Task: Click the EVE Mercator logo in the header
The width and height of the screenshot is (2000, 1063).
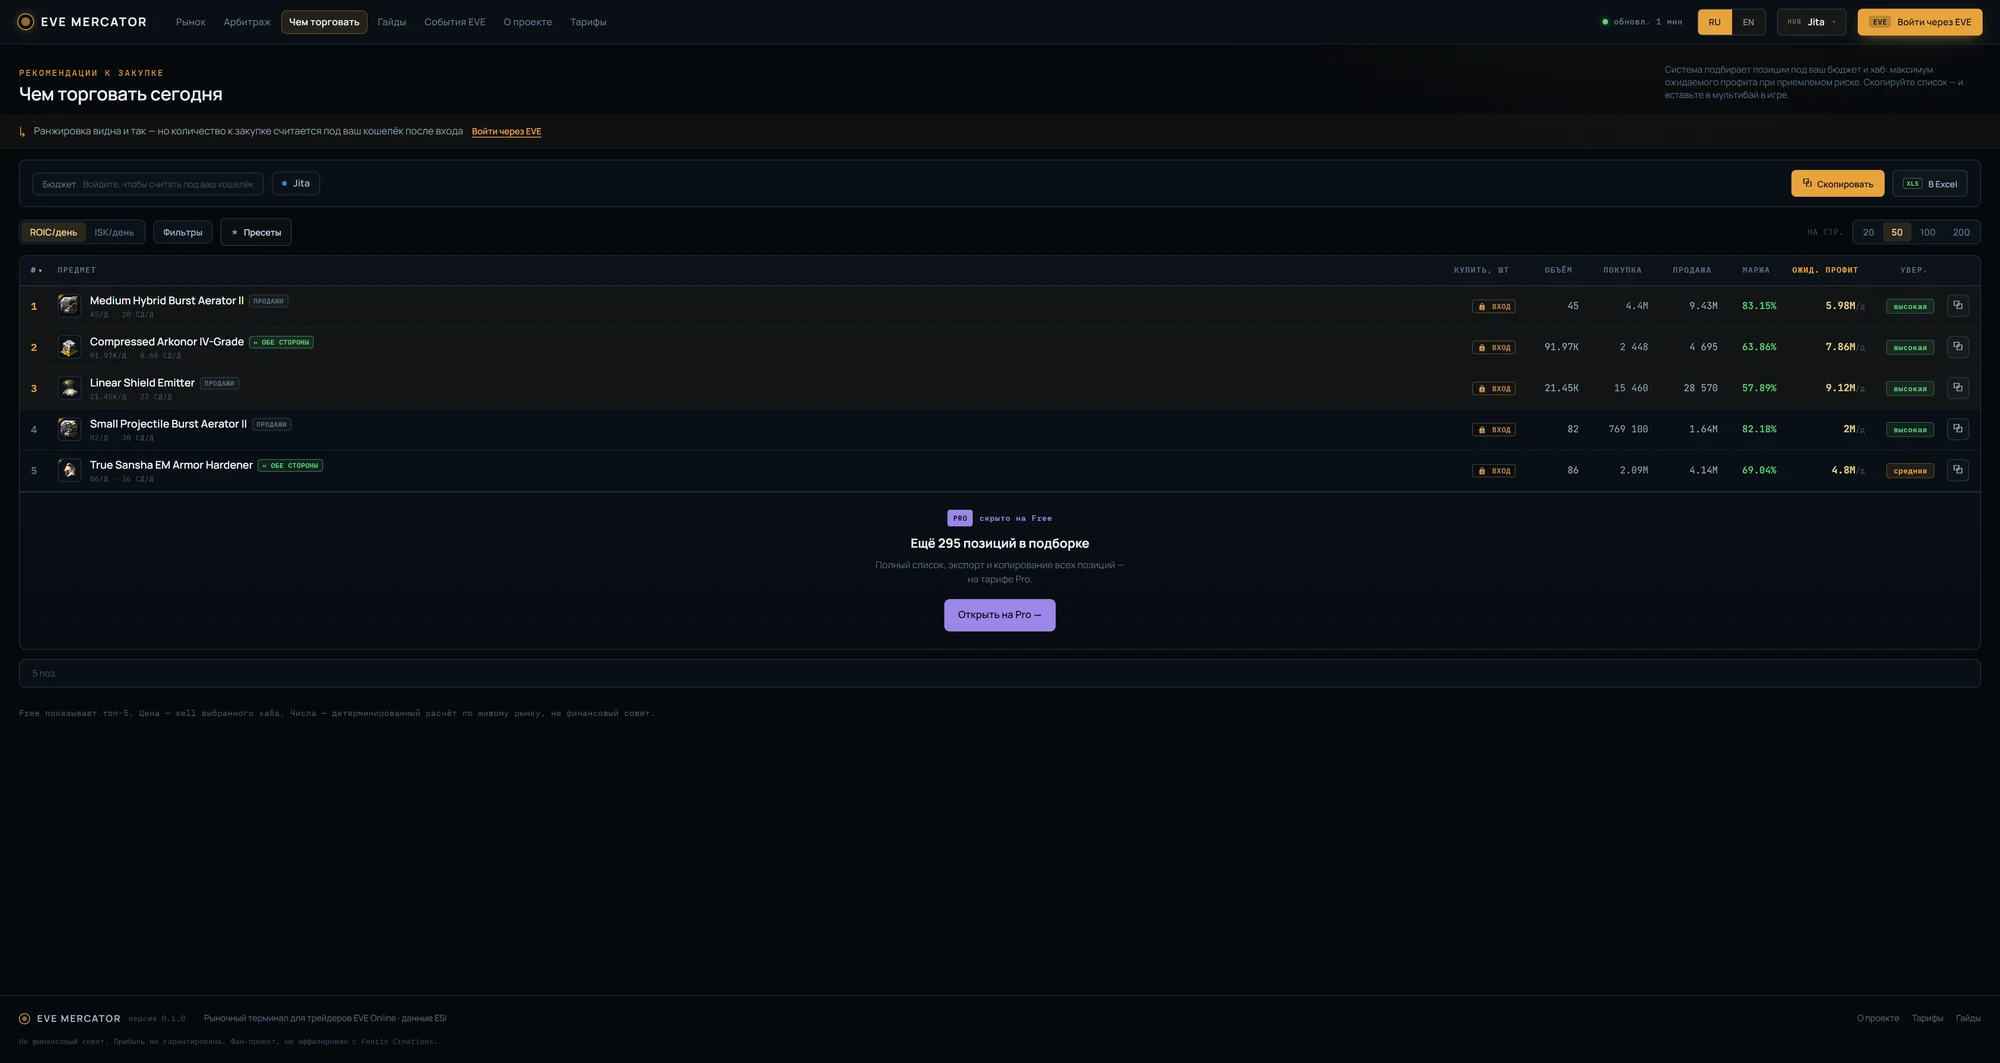Action: click(82, 22)
